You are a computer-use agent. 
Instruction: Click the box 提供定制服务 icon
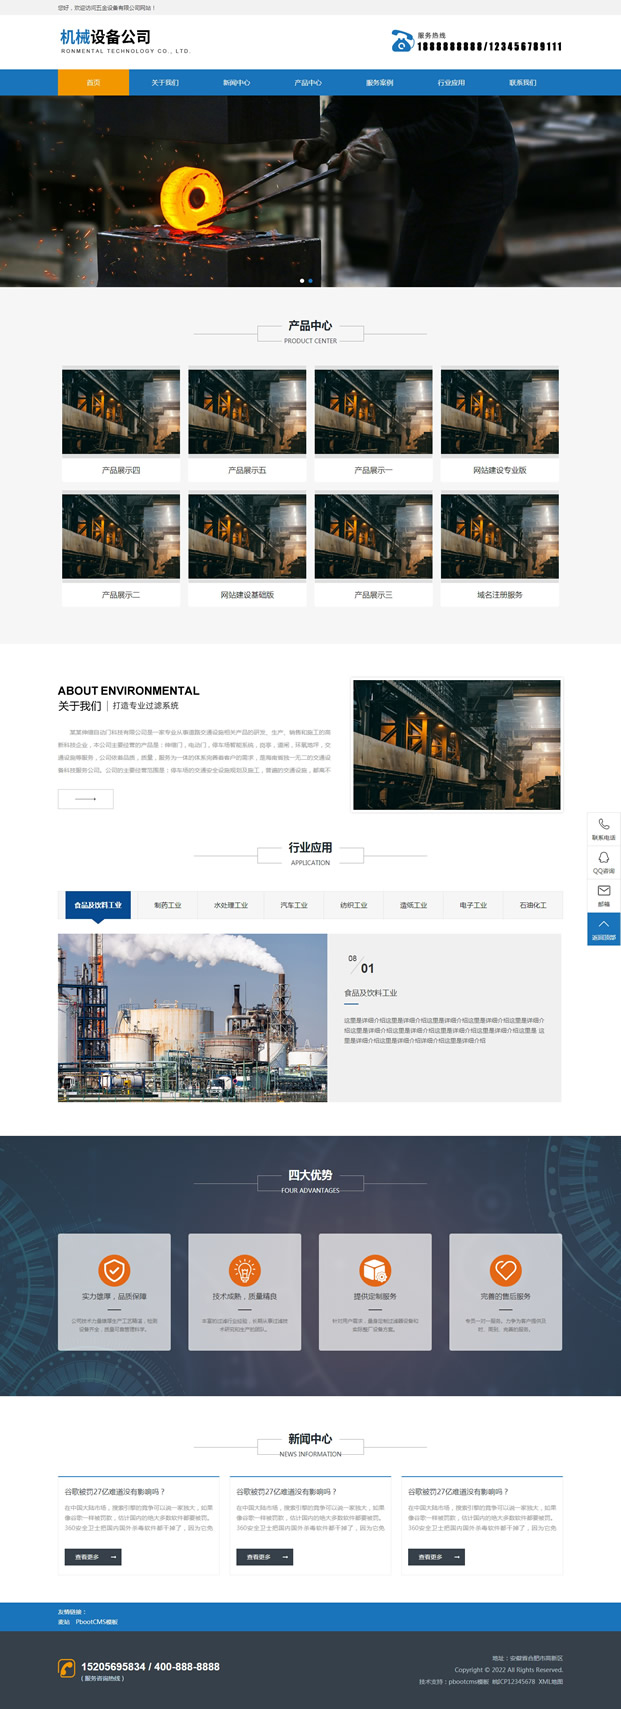click(x=375, y=1270)
